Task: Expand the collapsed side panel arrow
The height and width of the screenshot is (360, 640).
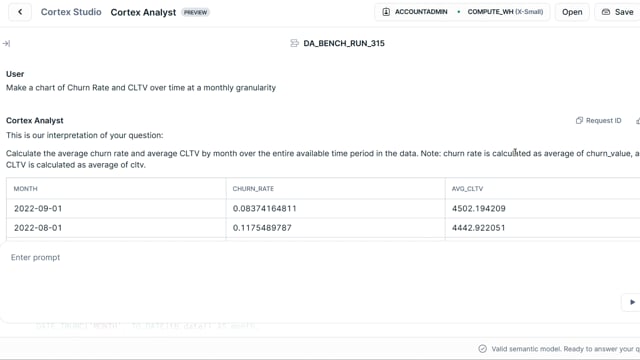Action: click(6, 43)
